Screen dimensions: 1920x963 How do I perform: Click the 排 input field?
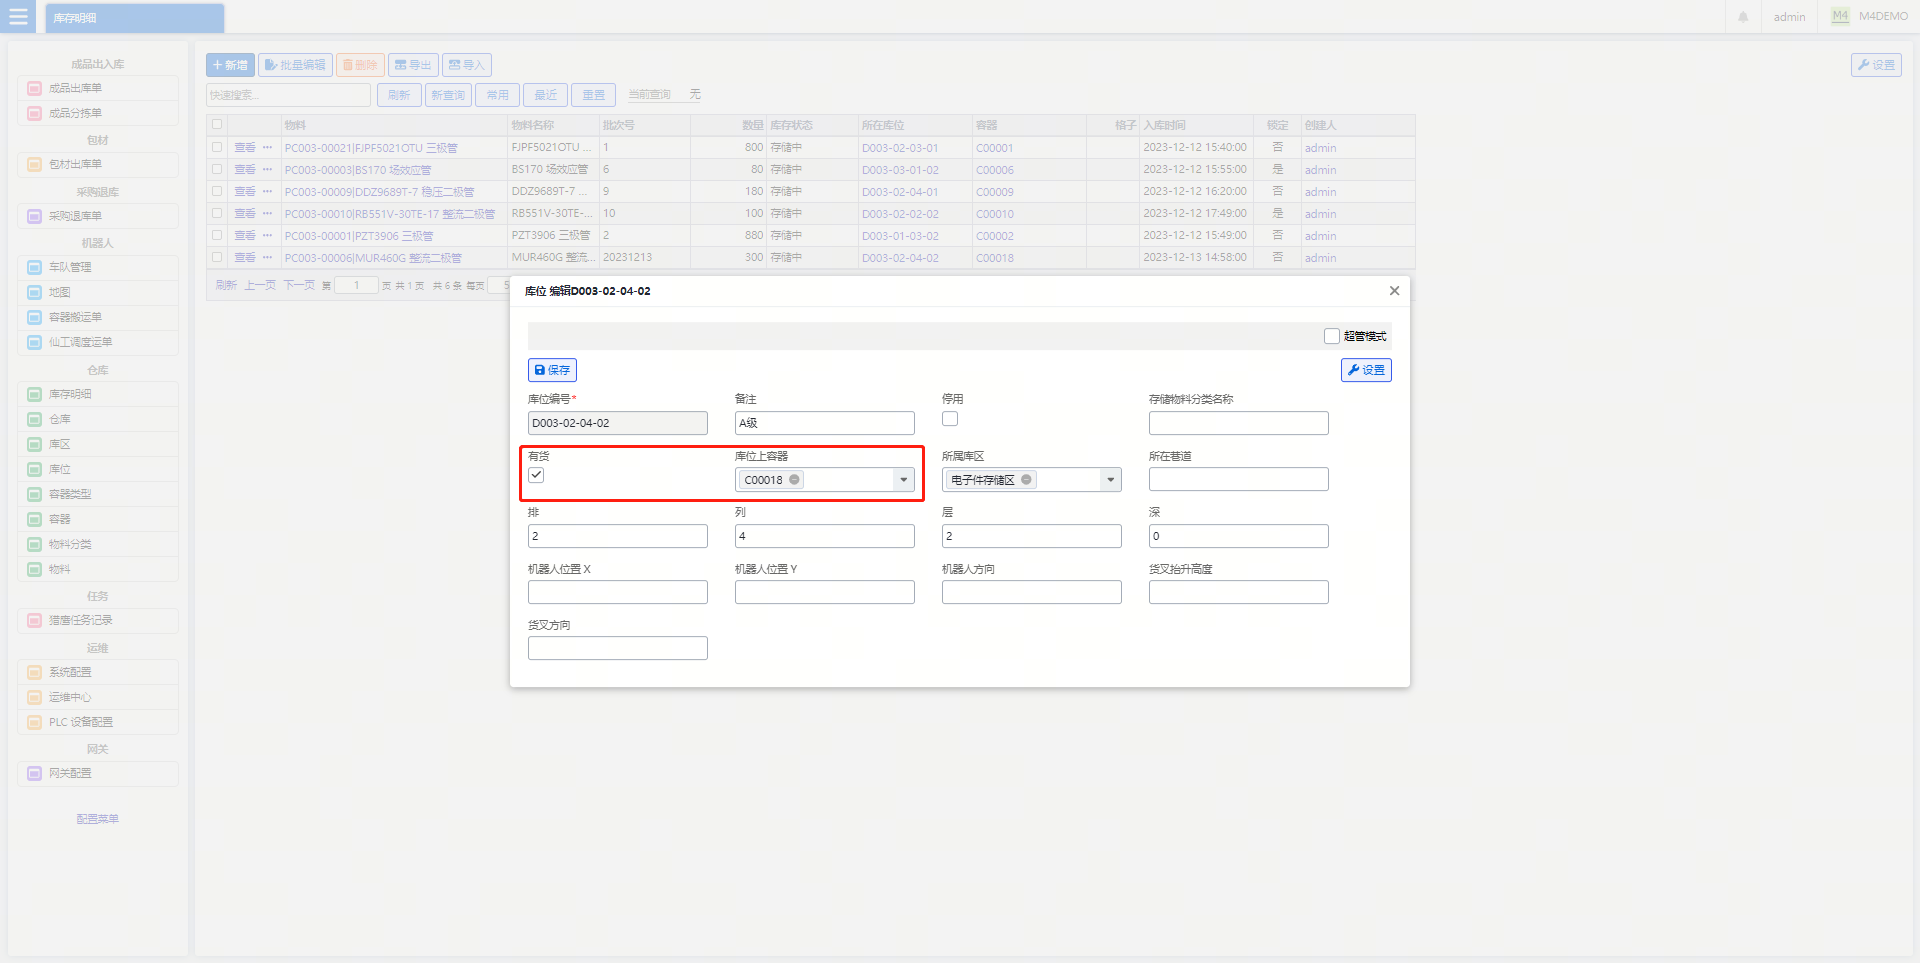pos(618,536)
